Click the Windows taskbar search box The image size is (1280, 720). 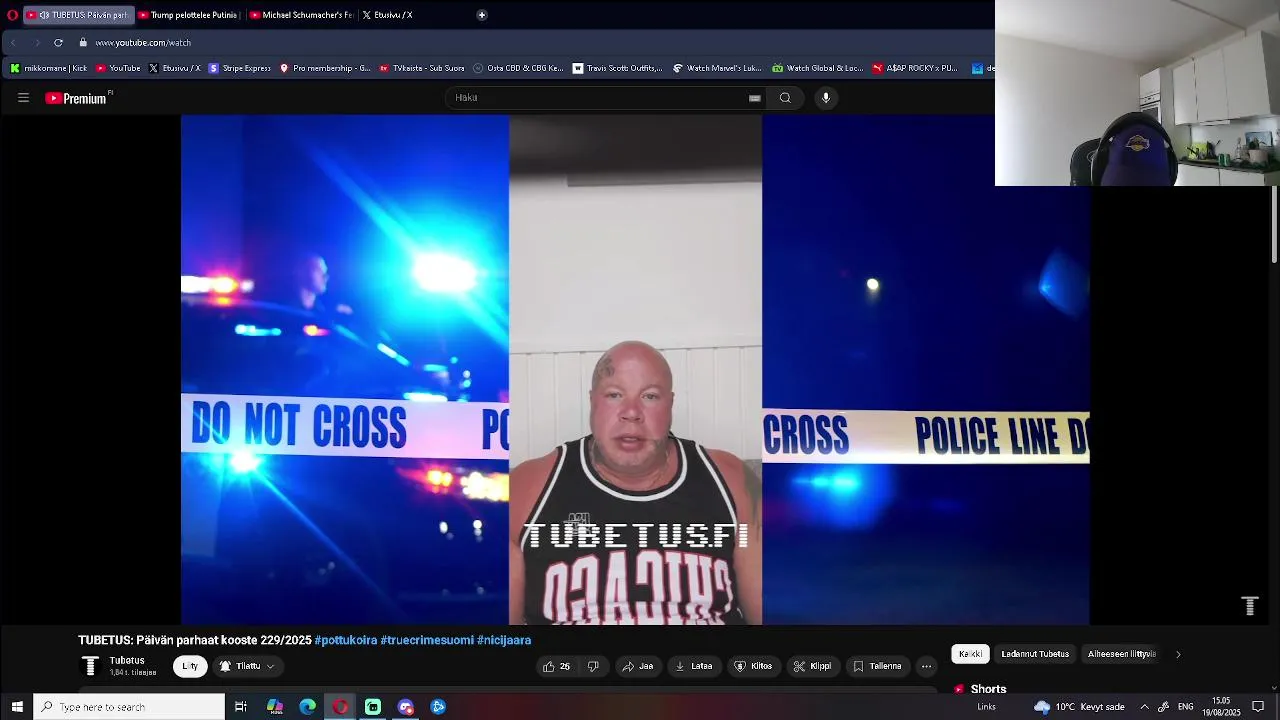point(130,707)
